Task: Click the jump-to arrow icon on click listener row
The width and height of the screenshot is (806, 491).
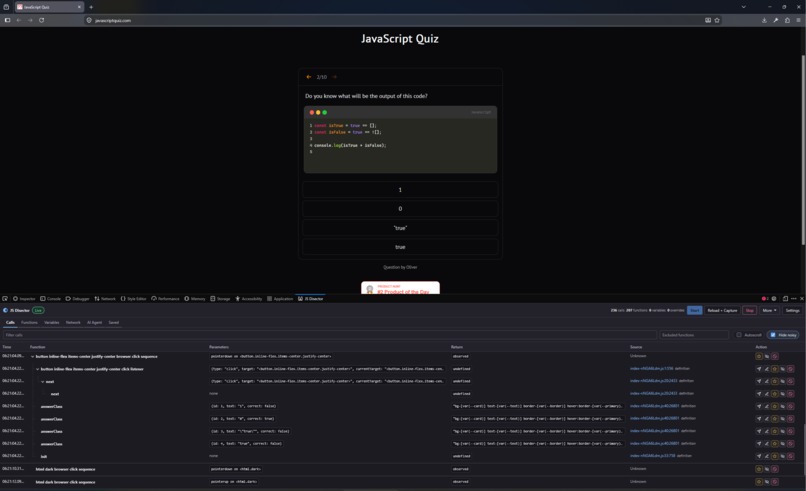Action: pyautogui.click(x=759, y=369)
